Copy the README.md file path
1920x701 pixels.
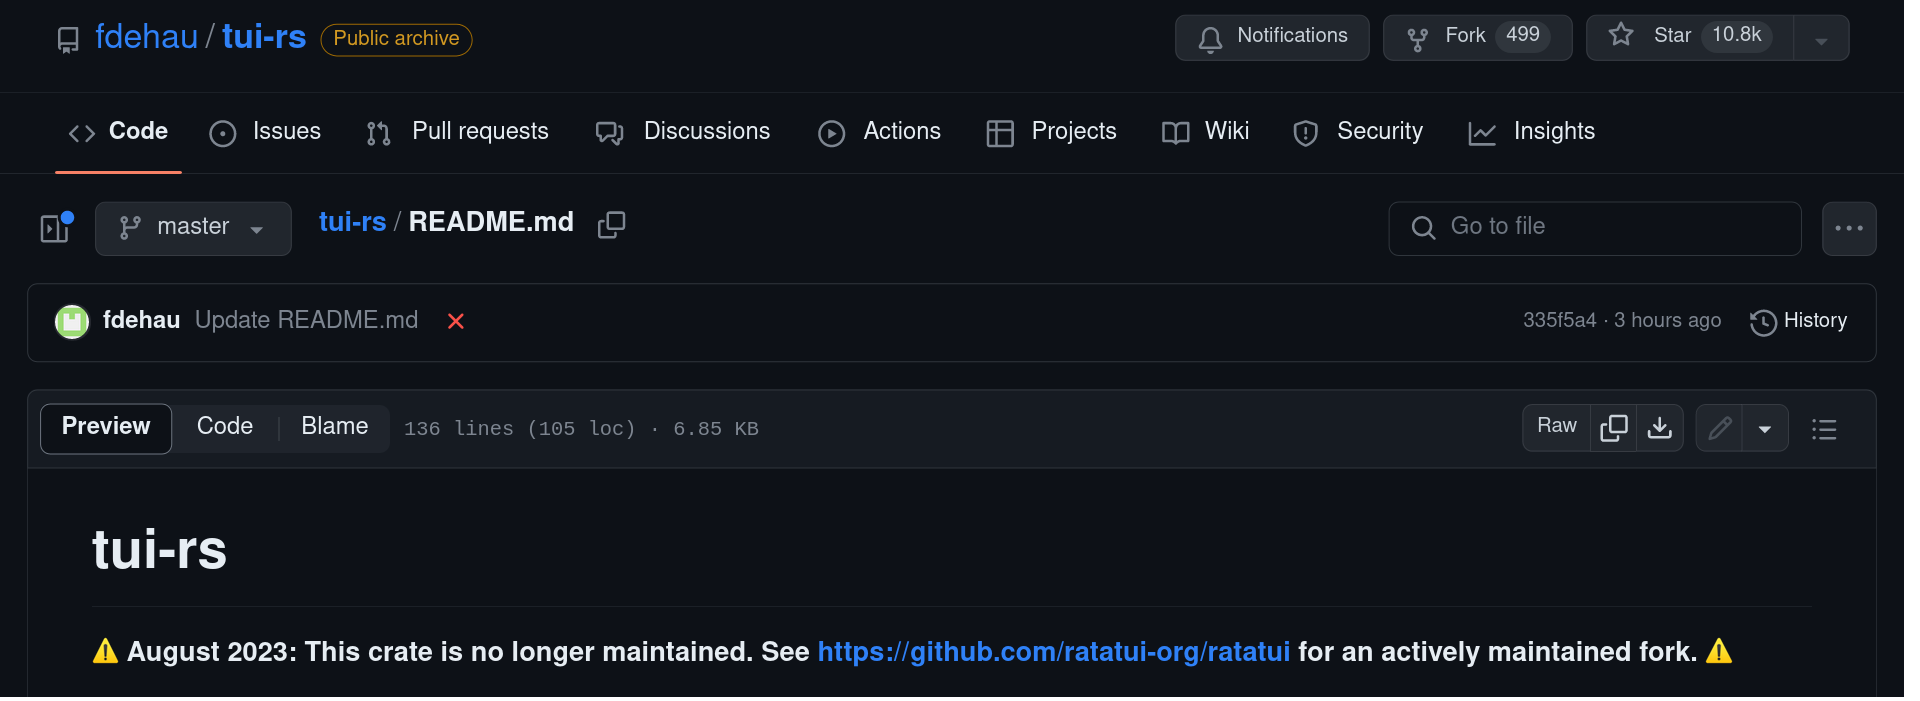tap(611, 225)
